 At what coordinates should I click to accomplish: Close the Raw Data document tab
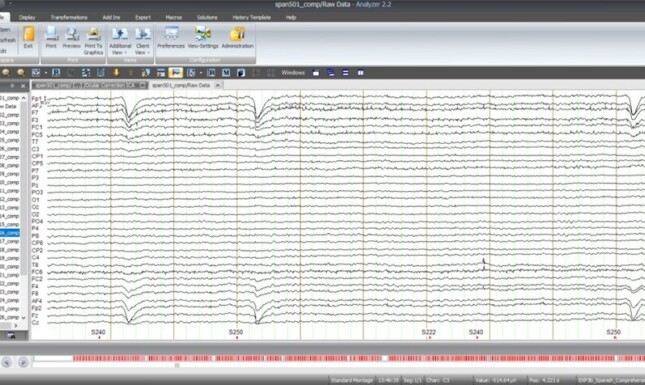(x=218, y=85)
